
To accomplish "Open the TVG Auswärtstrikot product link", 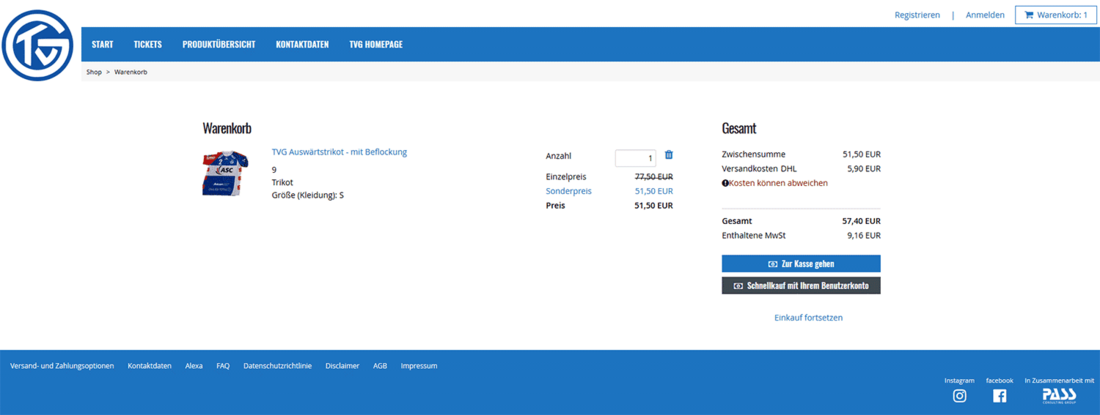I will coord(340,151).
